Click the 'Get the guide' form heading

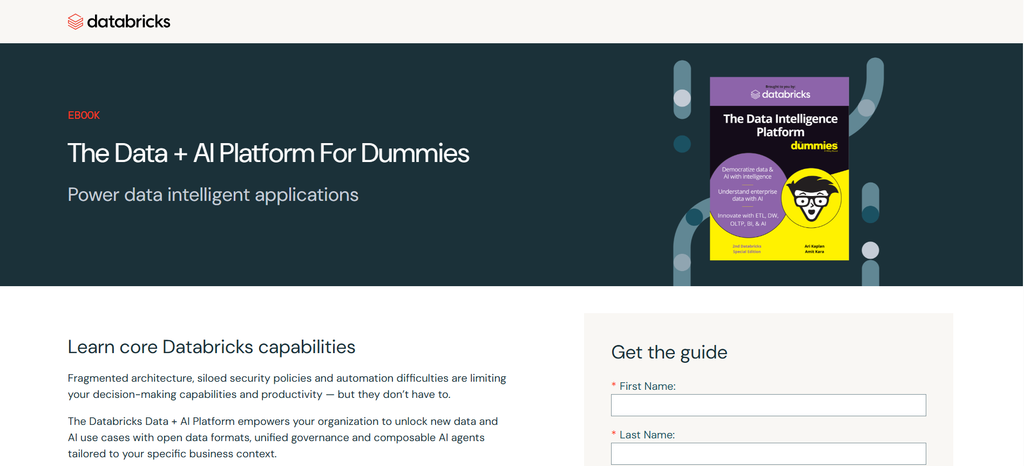669,352
